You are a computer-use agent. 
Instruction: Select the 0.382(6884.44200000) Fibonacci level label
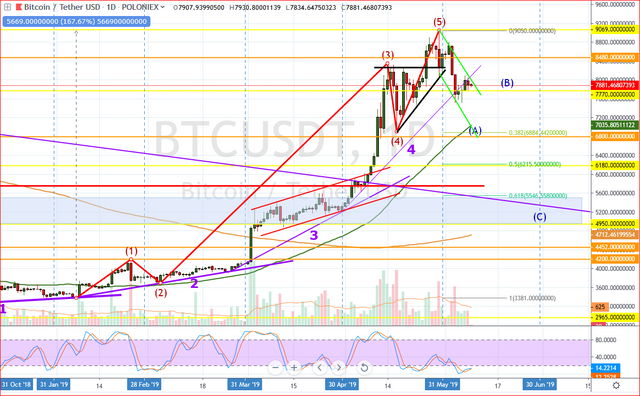(538, 133)
